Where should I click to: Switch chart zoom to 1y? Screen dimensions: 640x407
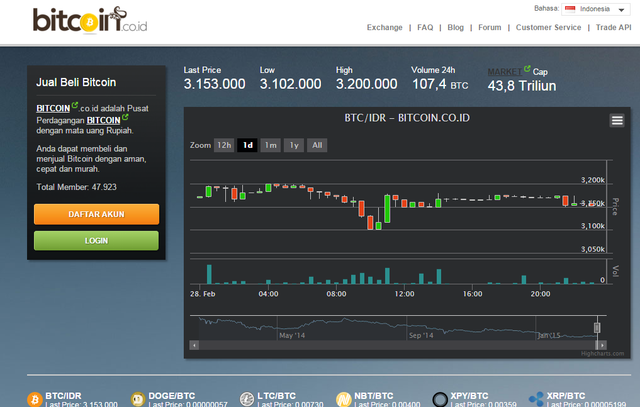(x=294, y=145)
